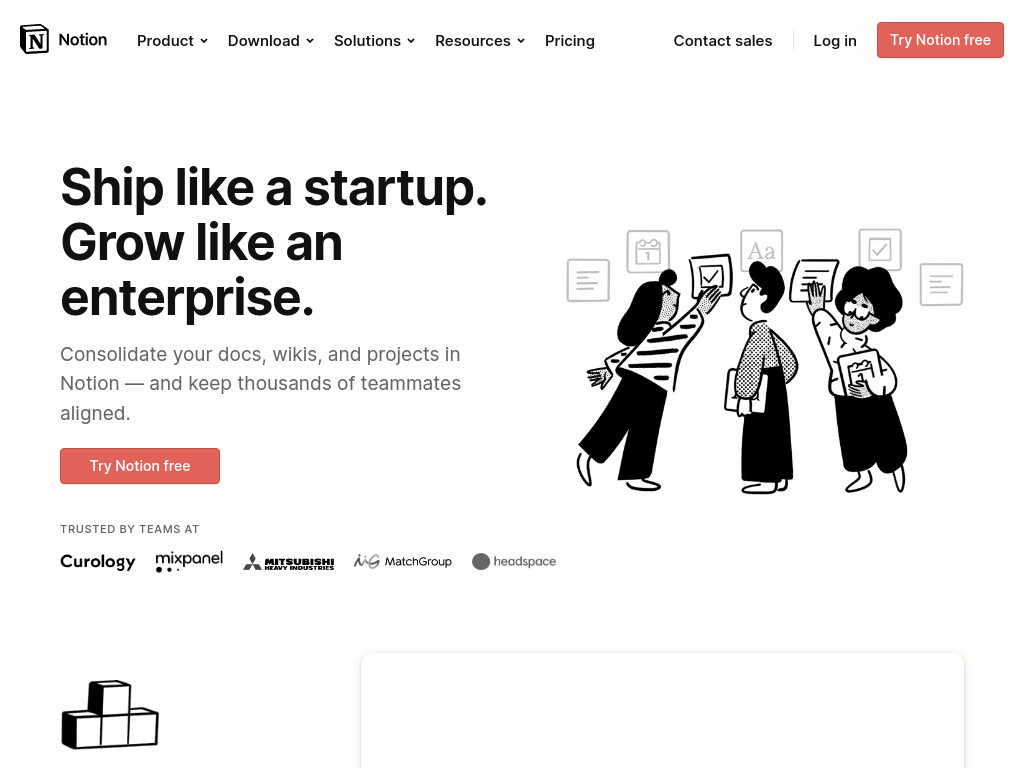1024x768 pixels.
Task: Click the calendar icon in hero illustration
Action: 648,251
